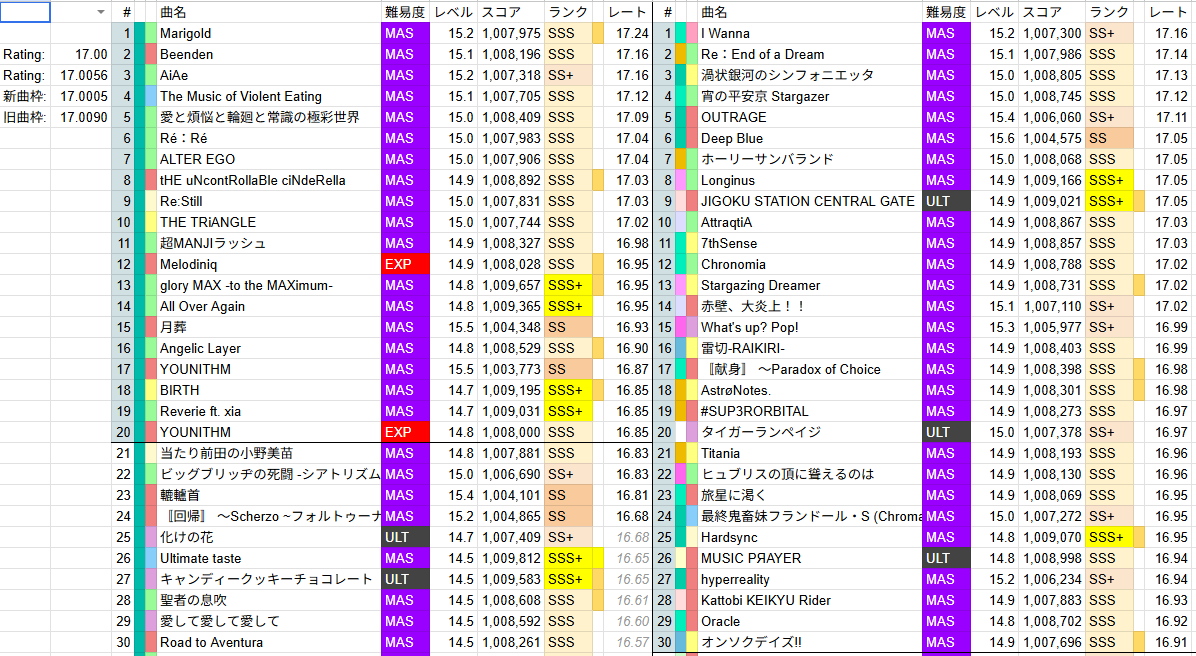Screen dimensions: 1196x656
Task: Select the Ultimate taste song cell
Action: click(268, 558)
